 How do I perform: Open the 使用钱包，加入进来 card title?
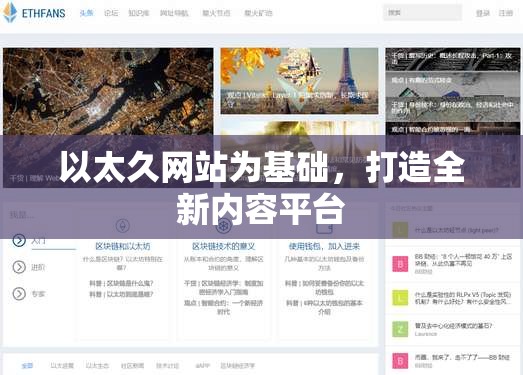click(x=324, y=246)
